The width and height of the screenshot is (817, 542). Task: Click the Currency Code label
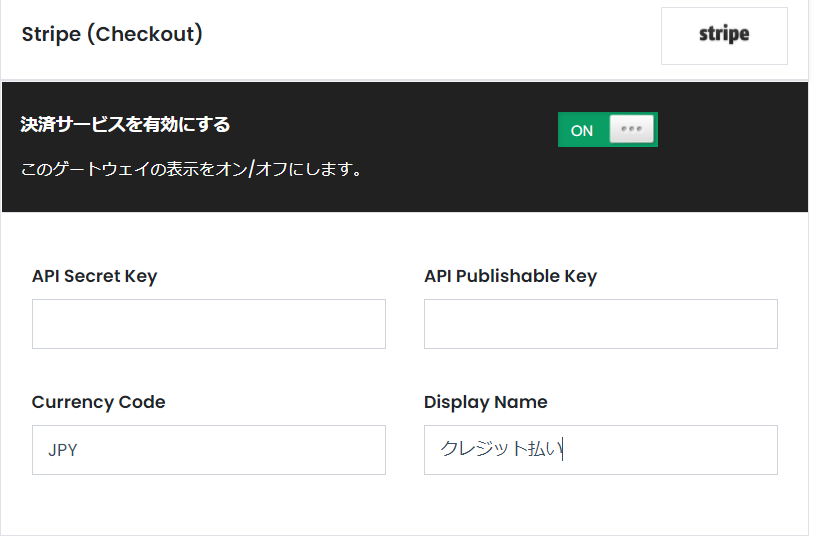click(98, 402)
